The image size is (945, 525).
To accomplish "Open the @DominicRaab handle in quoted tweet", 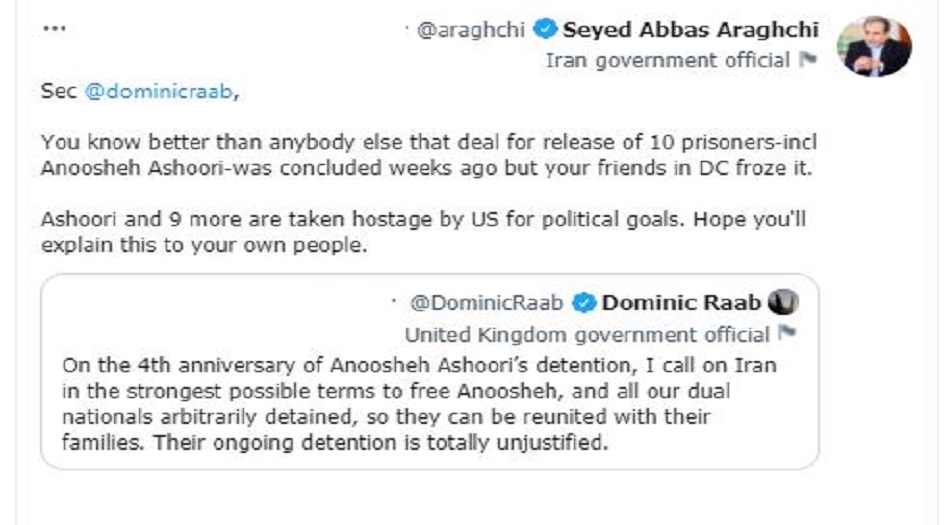I will (487, 303).
